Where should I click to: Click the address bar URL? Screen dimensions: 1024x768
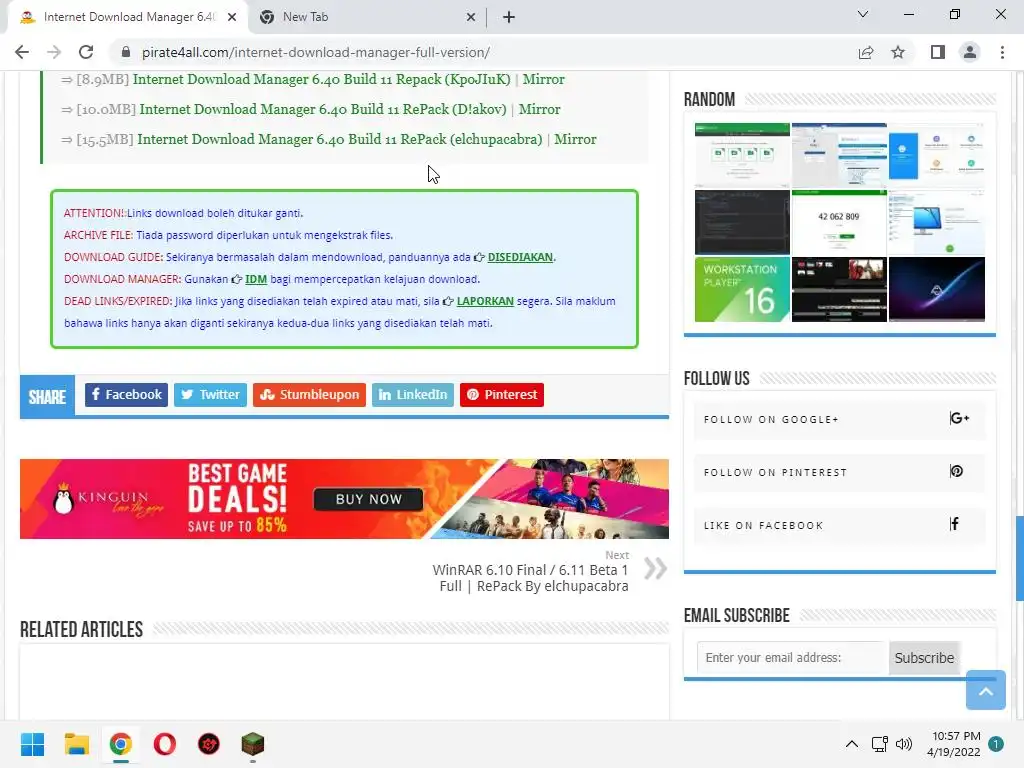316,52
